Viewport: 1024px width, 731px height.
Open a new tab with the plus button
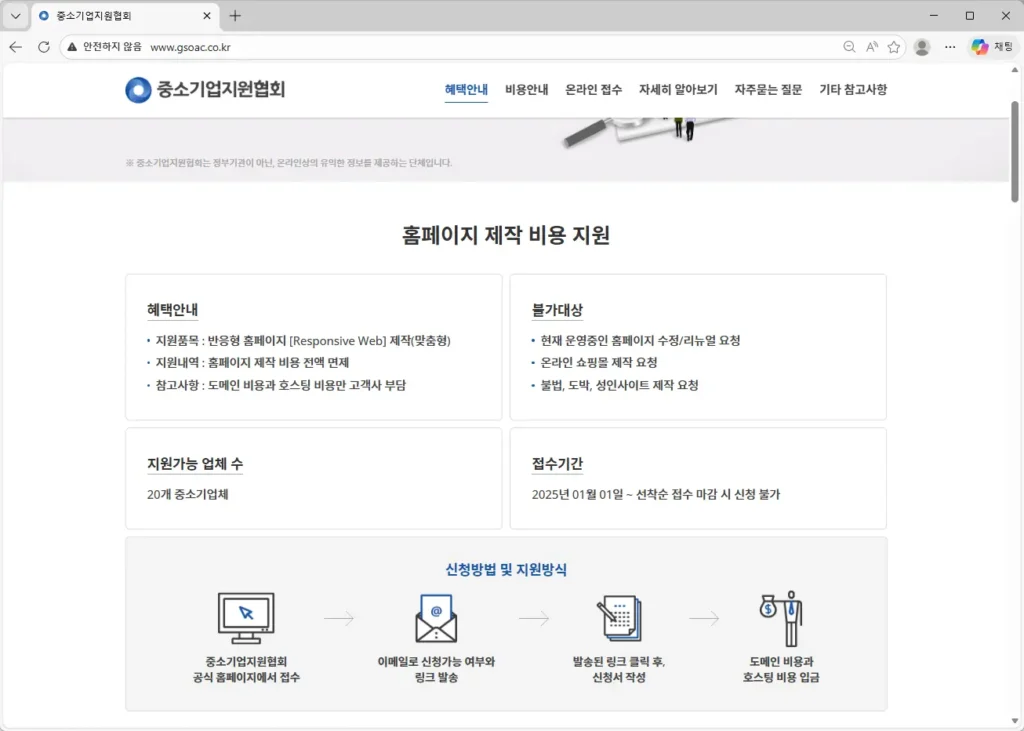pyautogui.click(x=235, y=16)
